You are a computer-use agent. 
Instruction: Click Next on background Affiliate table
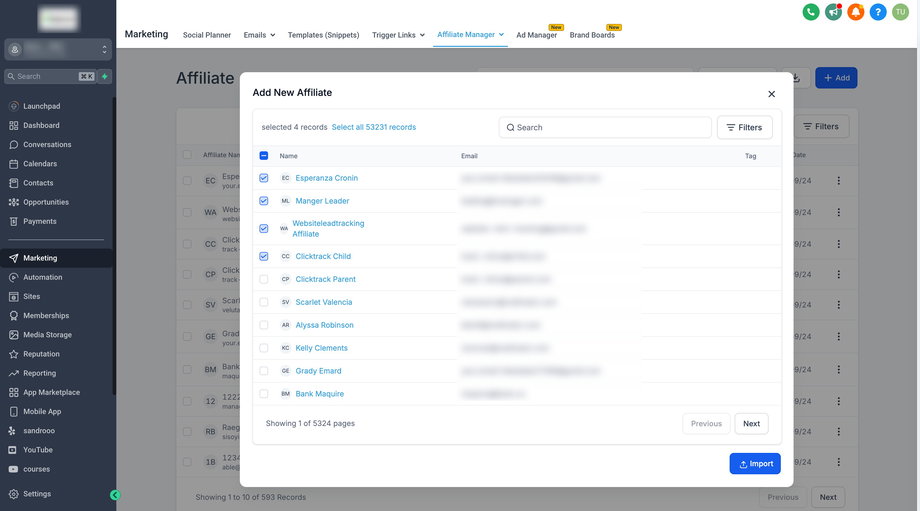click(828, 497)
